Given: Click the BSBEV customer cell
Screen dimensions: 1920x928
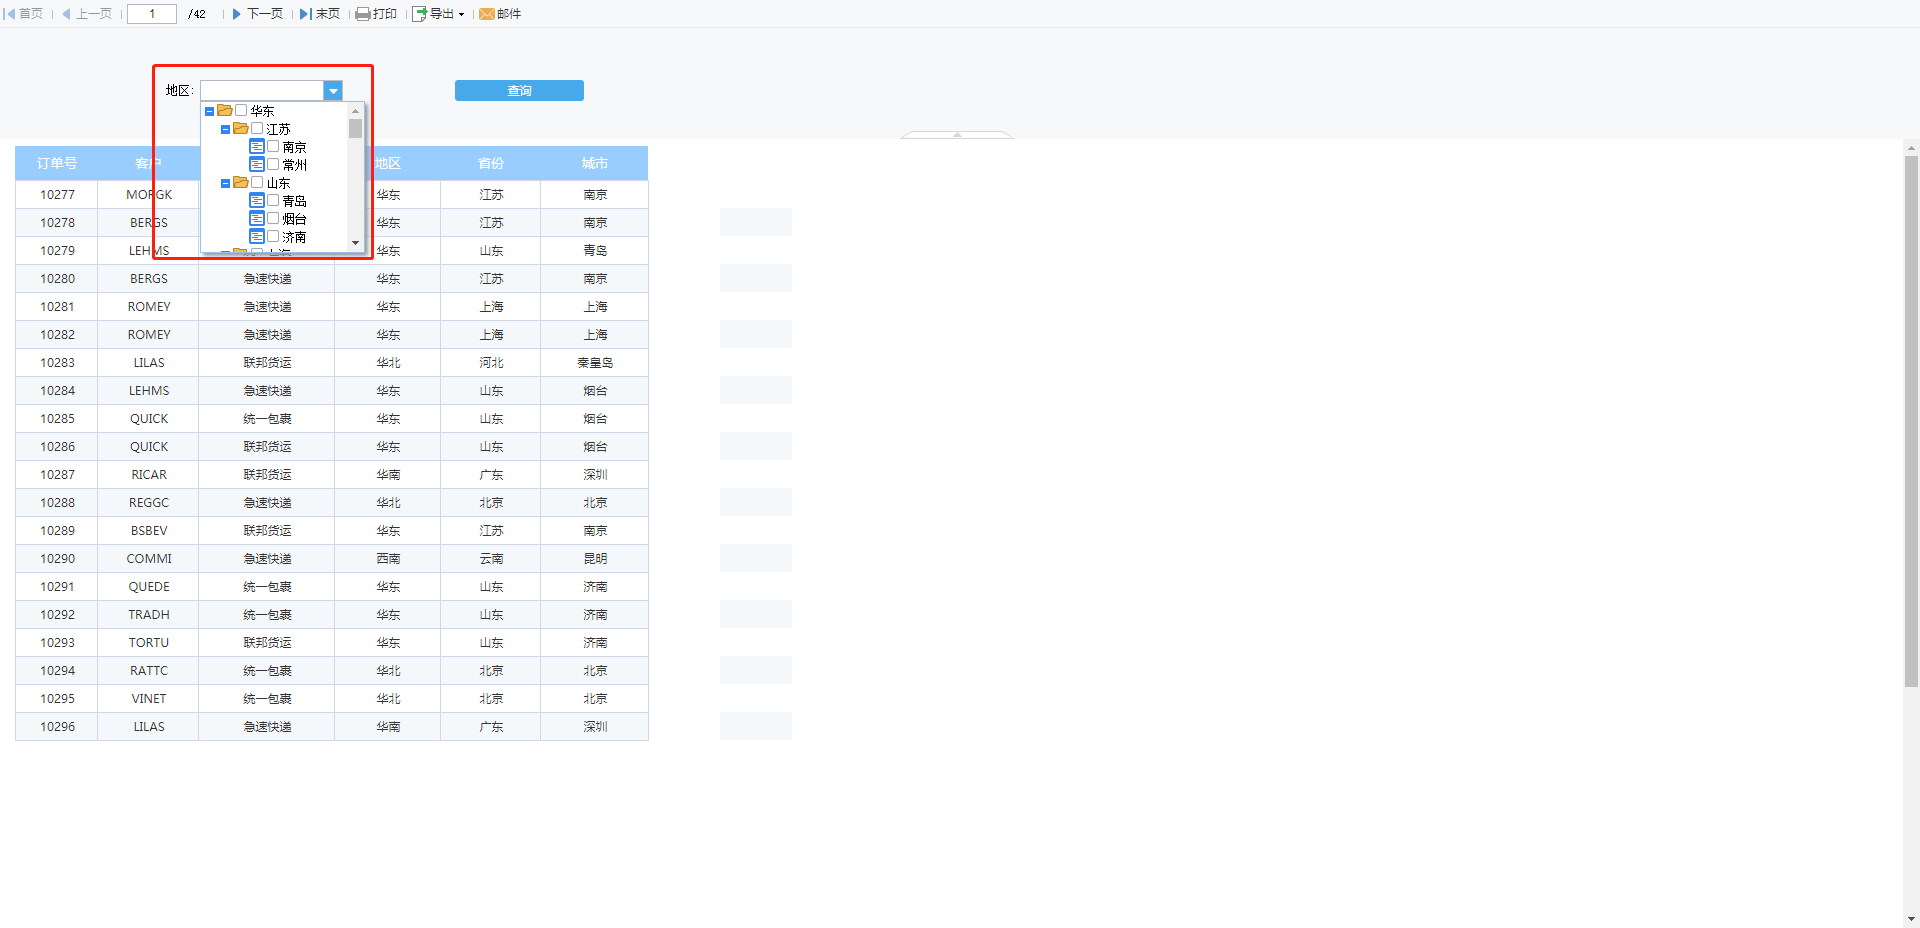Looking at the screenshot, I should [149, 531].
